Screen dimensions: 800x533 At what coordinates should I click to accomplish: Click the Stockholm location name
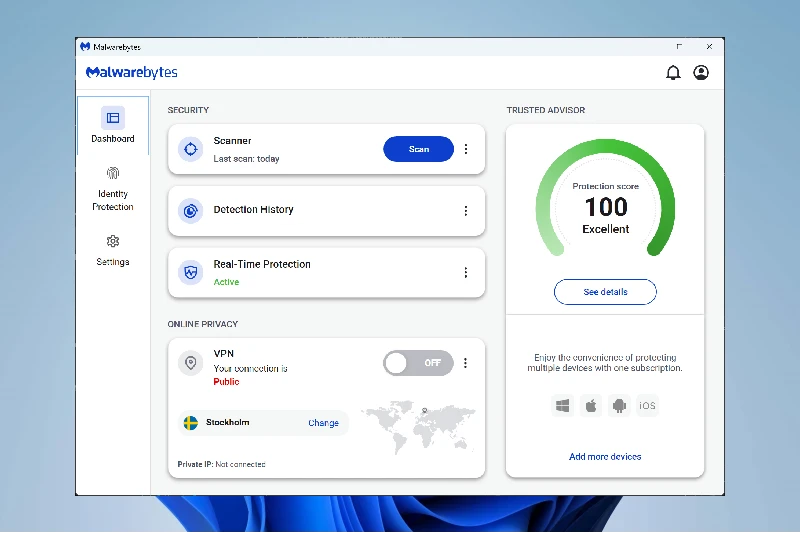pyautogui.click(x=228, y=422)
